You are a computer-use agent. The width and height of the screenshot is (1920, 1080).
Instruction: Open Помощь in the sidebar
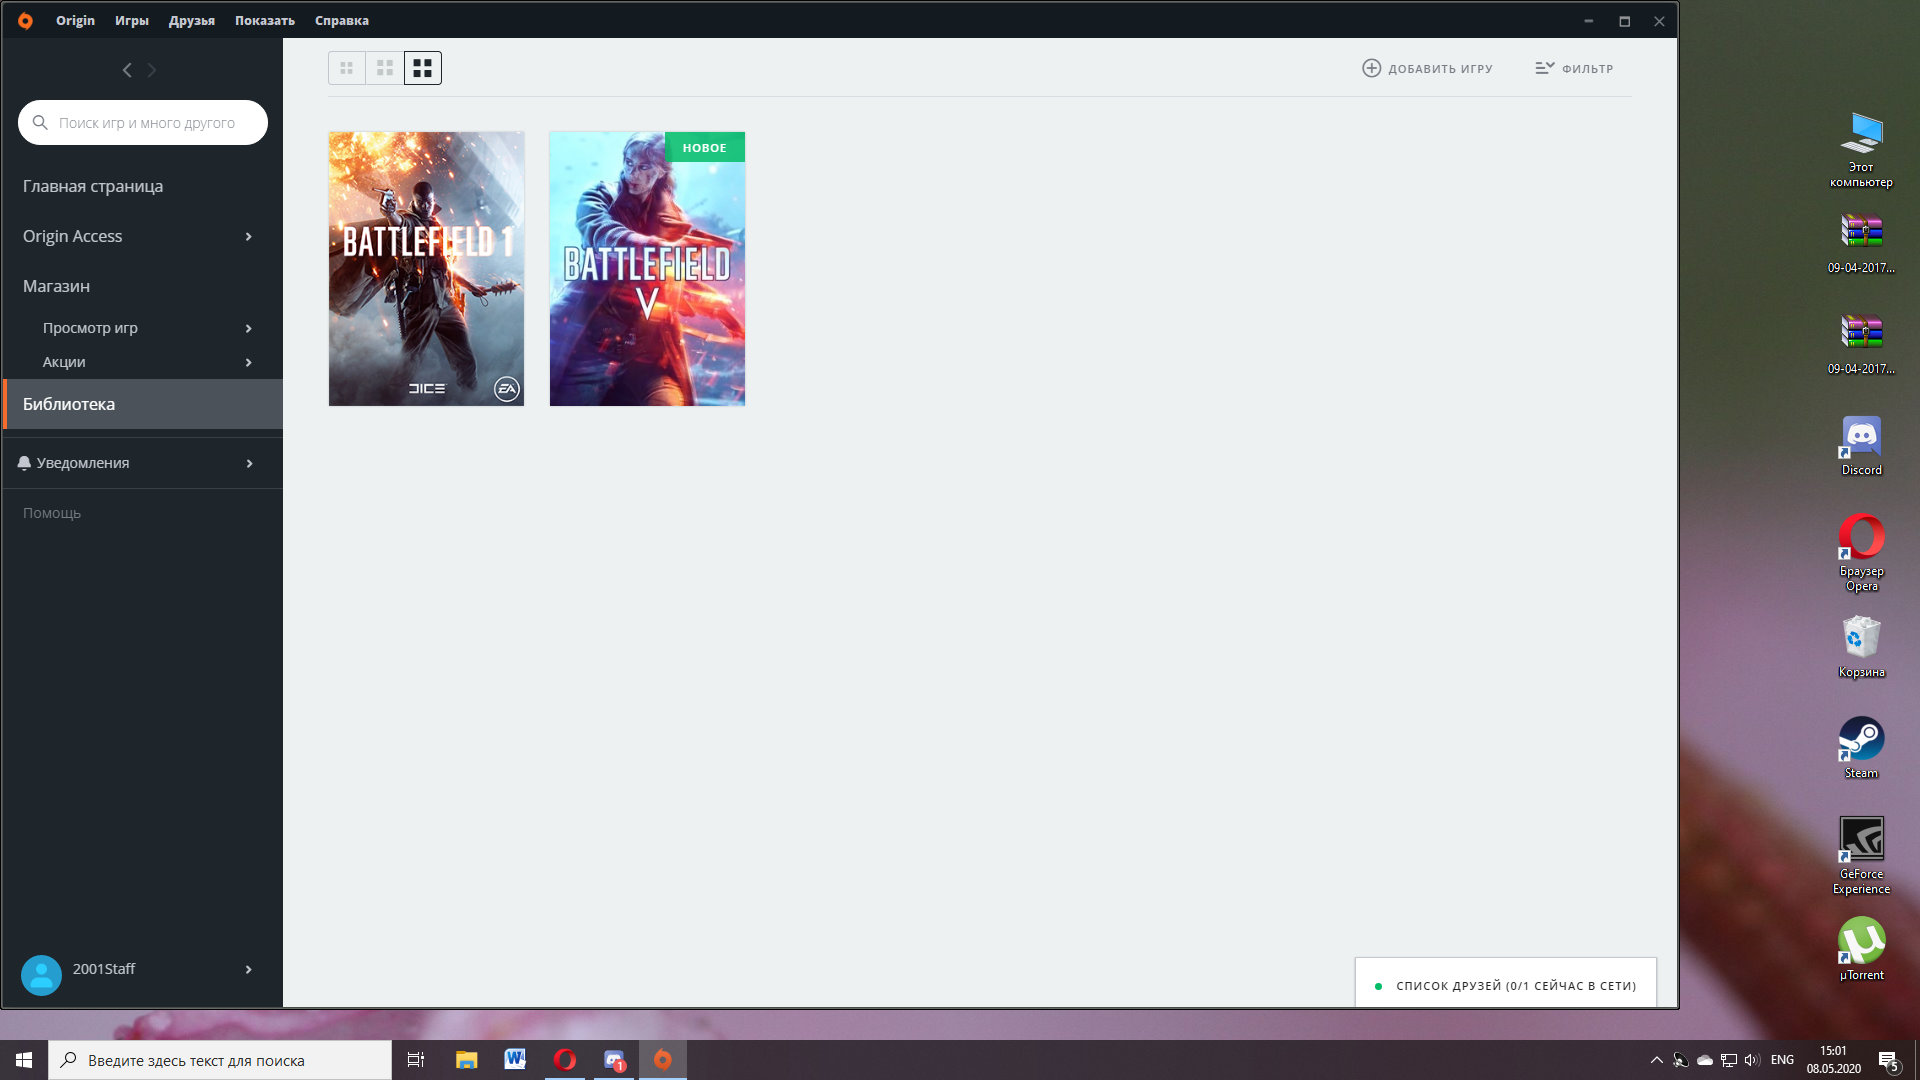[x=52, y=513]
